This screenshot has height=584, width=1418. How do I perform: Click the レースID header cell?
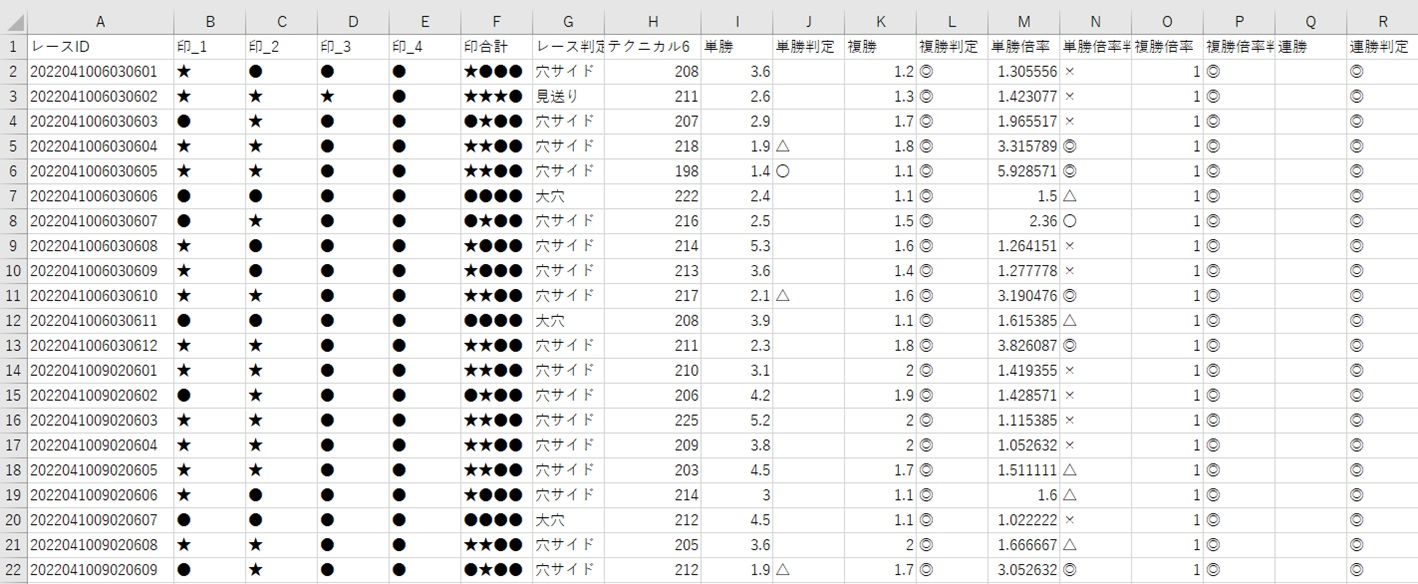[x=100, y=46]
